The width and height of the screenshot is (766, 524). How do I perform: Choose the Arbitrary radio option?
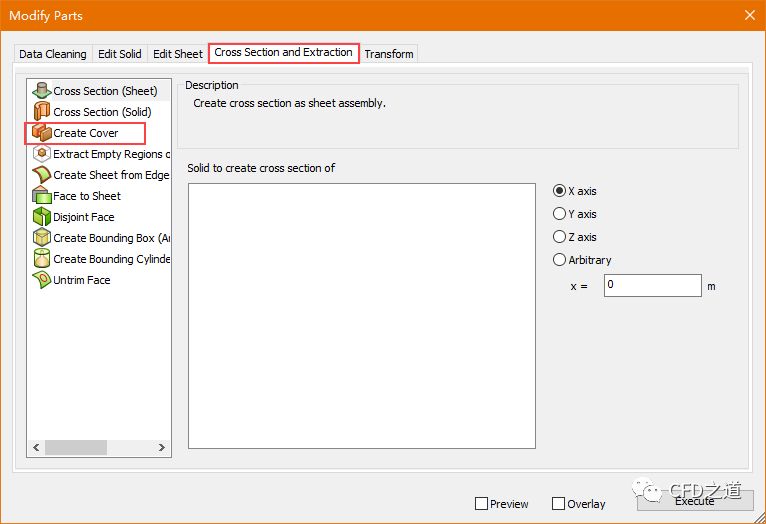[560, 260]
